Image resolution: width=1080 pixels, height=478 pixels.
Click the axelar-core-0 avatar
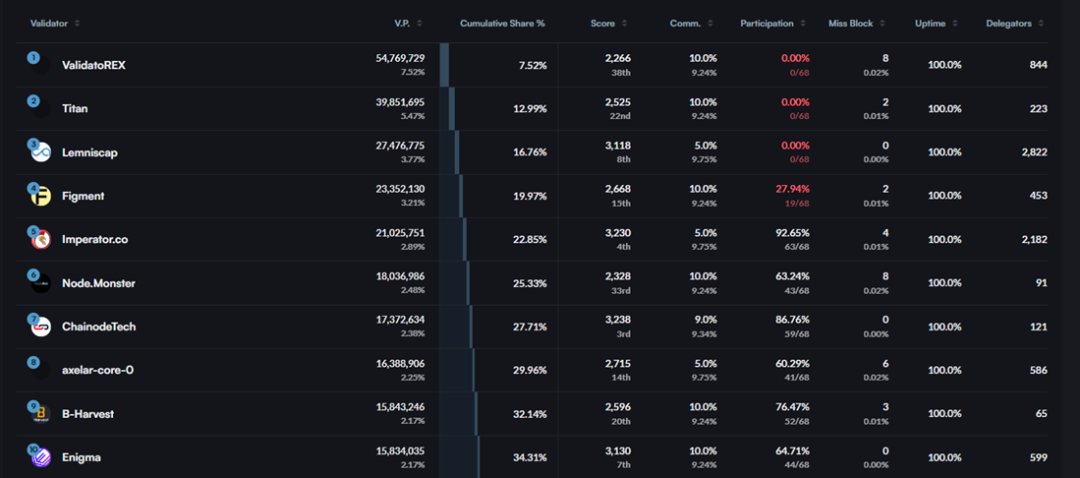point(41,371)
